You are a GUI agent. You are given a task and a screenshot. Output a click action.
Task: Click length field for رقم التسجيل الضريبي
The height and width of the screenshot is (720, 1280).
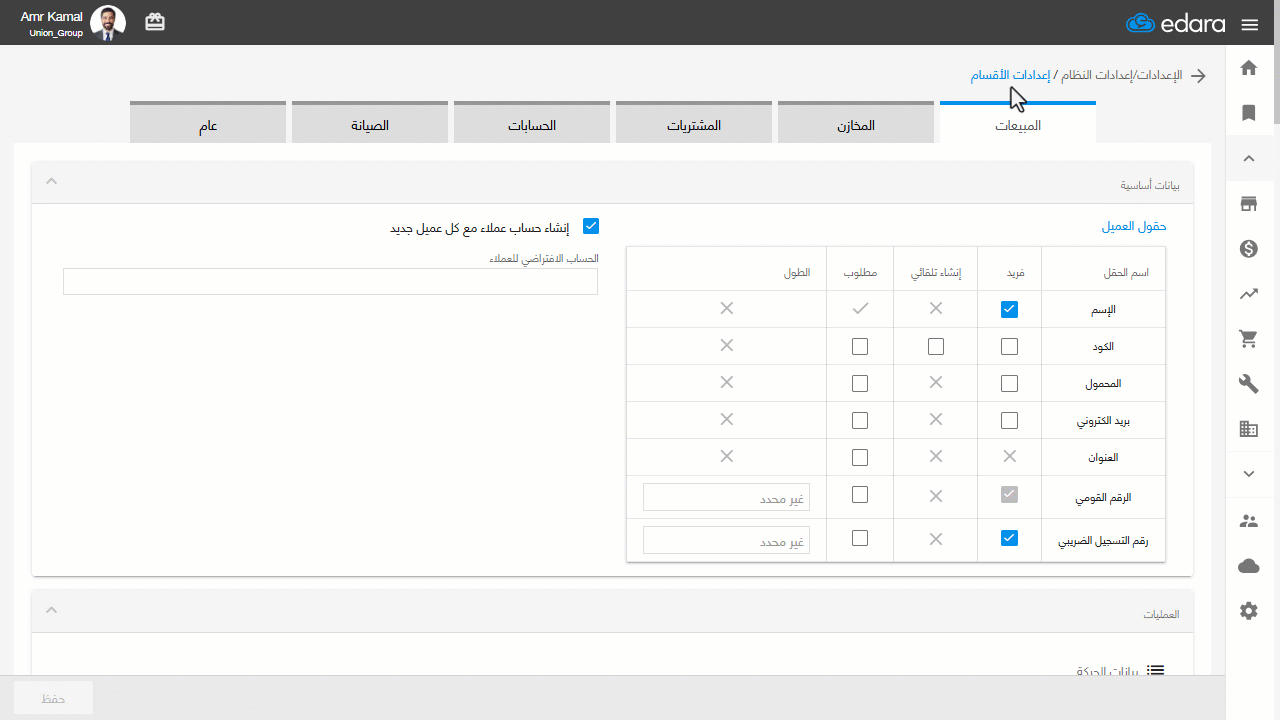(x=726, y=541)
